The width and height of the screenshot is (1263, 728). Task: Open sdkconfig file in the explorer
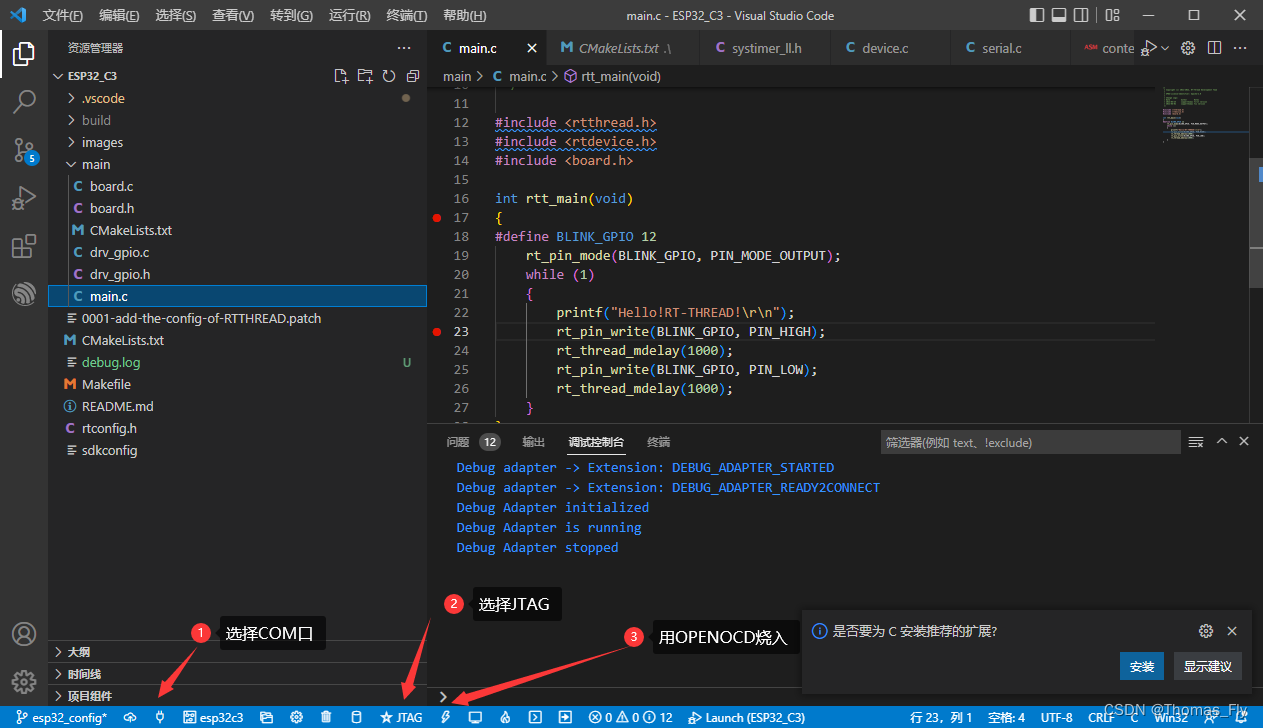click(x=237, y=450)
